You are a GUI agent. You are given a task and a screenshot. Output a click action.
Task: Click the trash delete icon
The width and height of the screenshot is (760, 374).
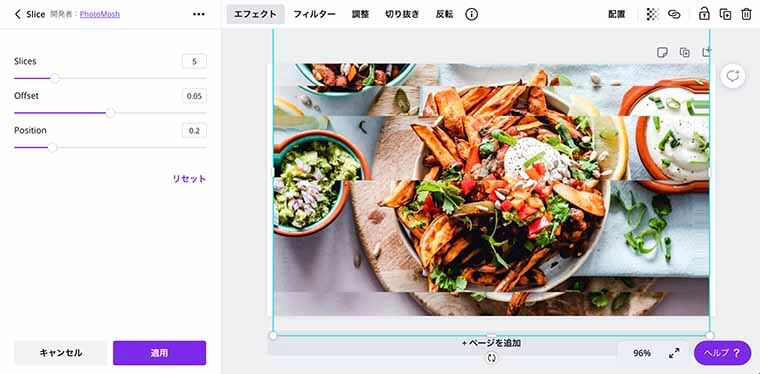pos(746,14)
